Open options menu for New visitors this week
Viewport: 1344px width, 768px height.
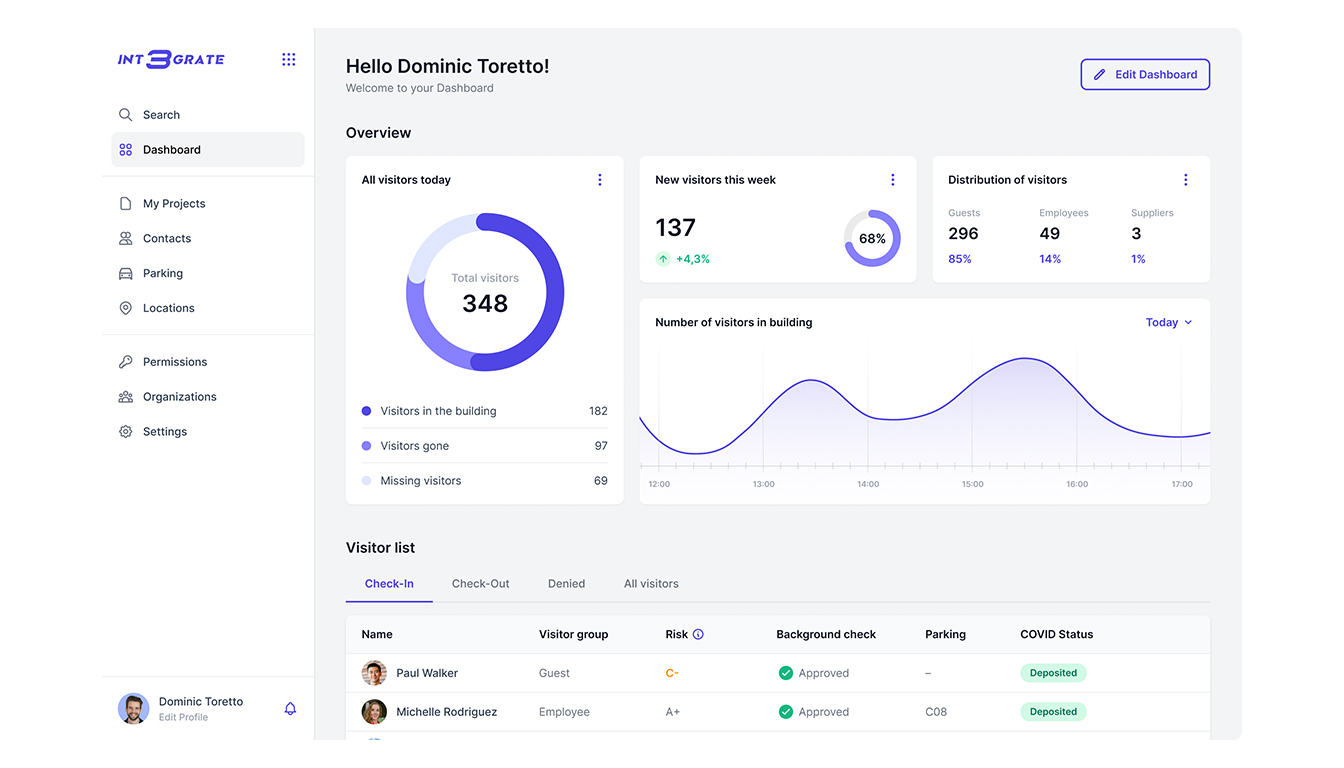click(893, 180)
